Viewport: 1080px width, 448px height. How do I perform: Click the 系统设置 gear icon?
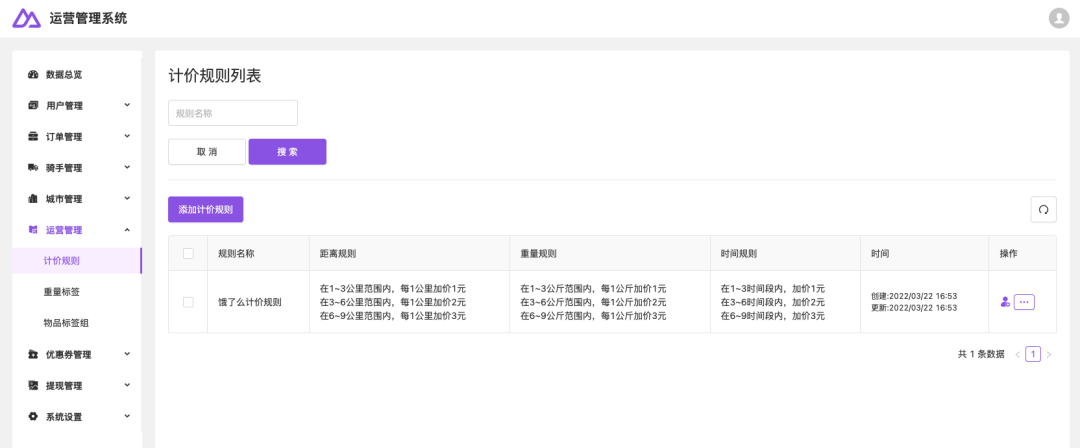tap(33, 417)
